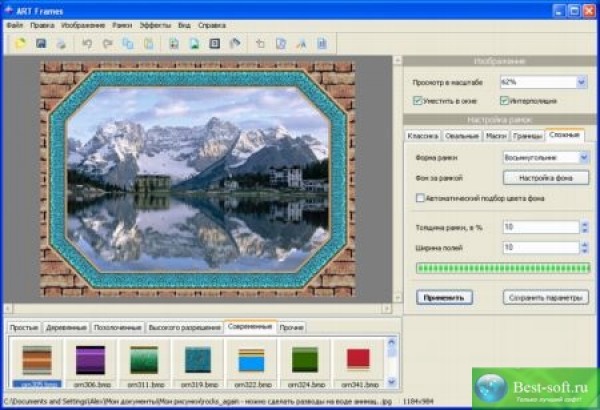The height and width of the screenshot is (410, 600).
Task: Click the thumbnail list scroll-up arrow
Action: click(391, 341)
